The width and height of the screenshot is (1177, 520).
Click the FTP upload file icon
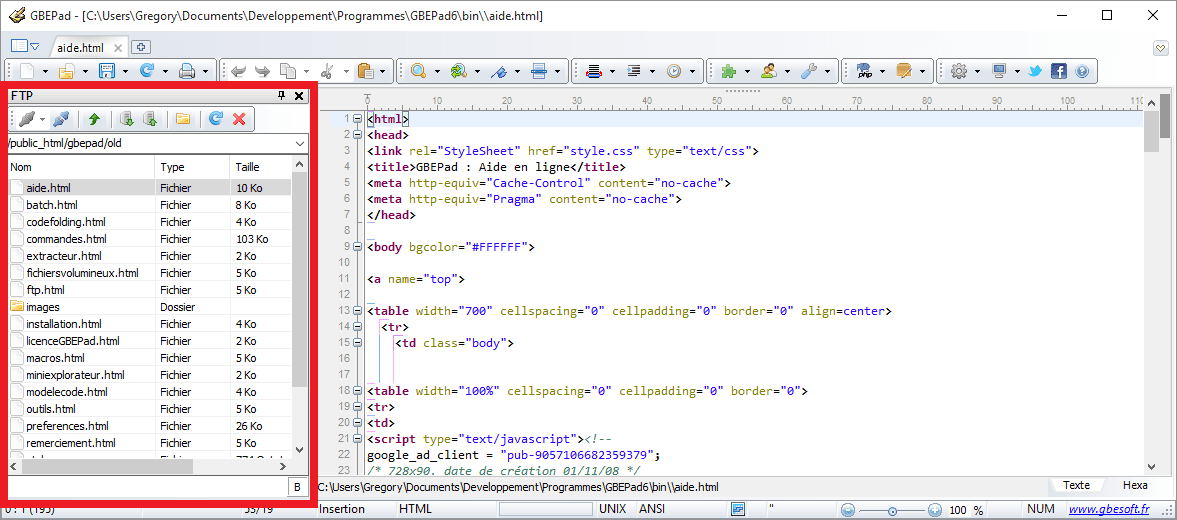(x=149, y=119)
